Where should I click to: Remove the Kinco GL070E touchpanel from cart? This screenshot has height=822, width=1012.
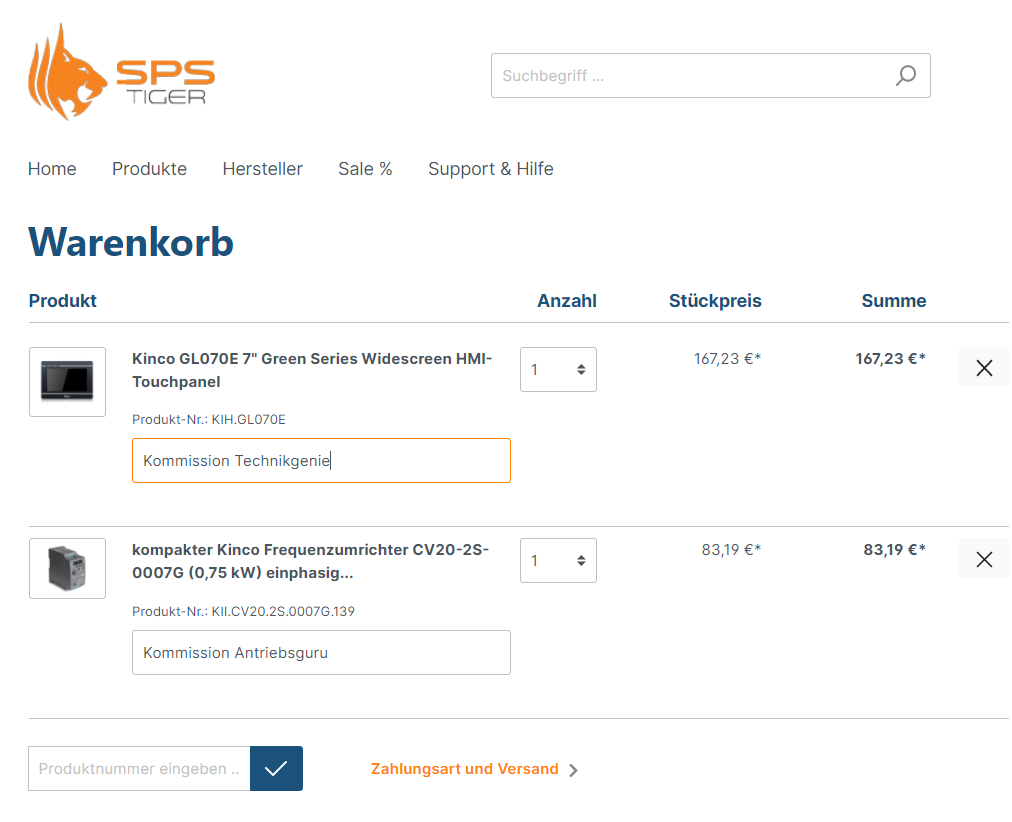click(983, 367)
